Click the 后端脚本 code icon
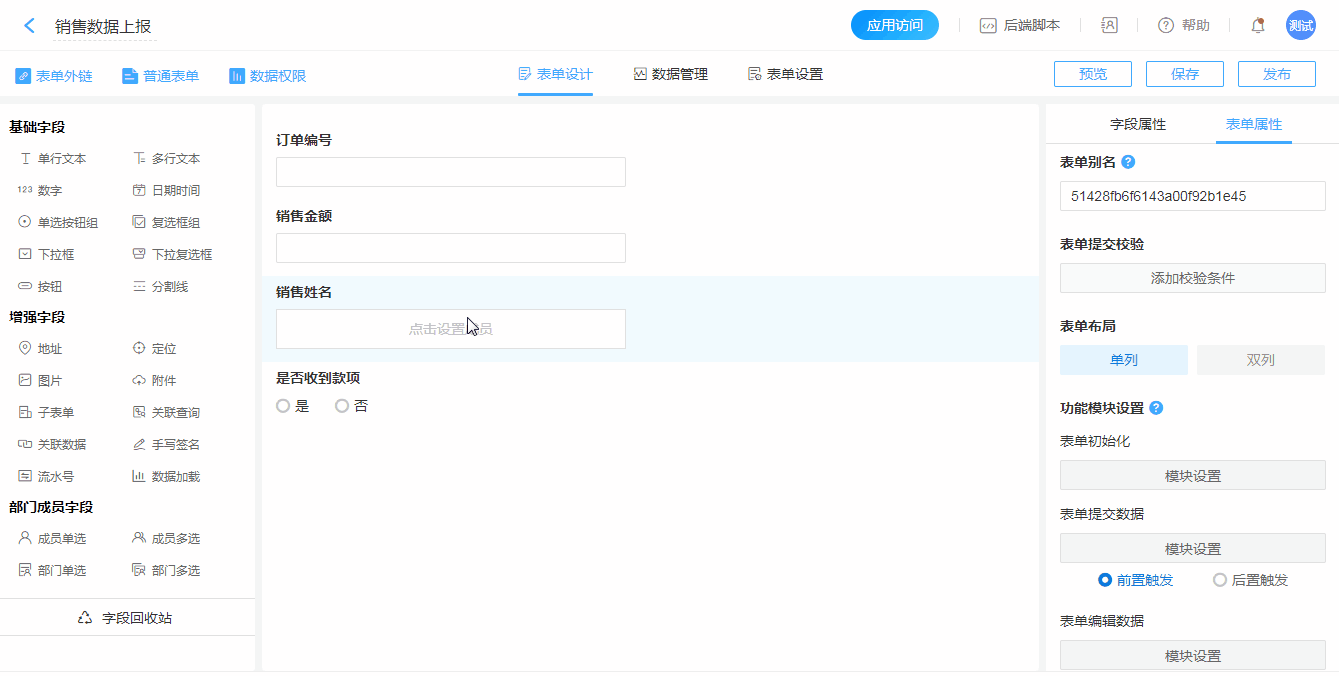1339x676 pixels. pyautogui.click(x=988, y=26)
